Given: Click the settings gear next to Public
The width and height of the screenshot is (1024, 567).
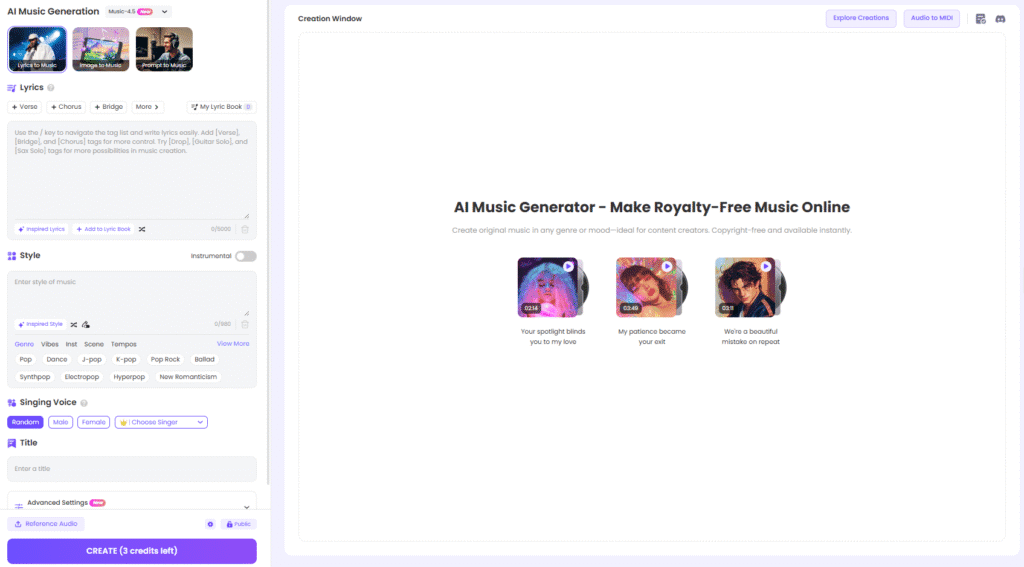Looking at the screenshot, I should pos(210,524).
